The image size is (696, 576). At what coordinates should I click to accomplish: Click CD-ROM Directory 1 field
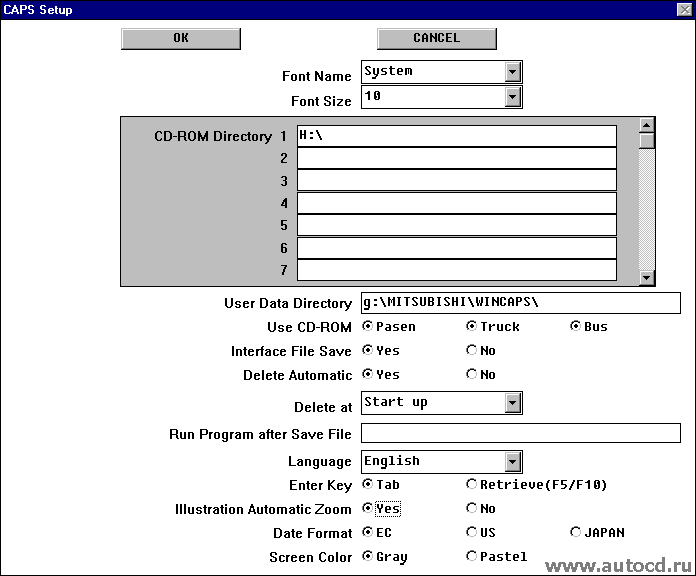coord(457,136)
